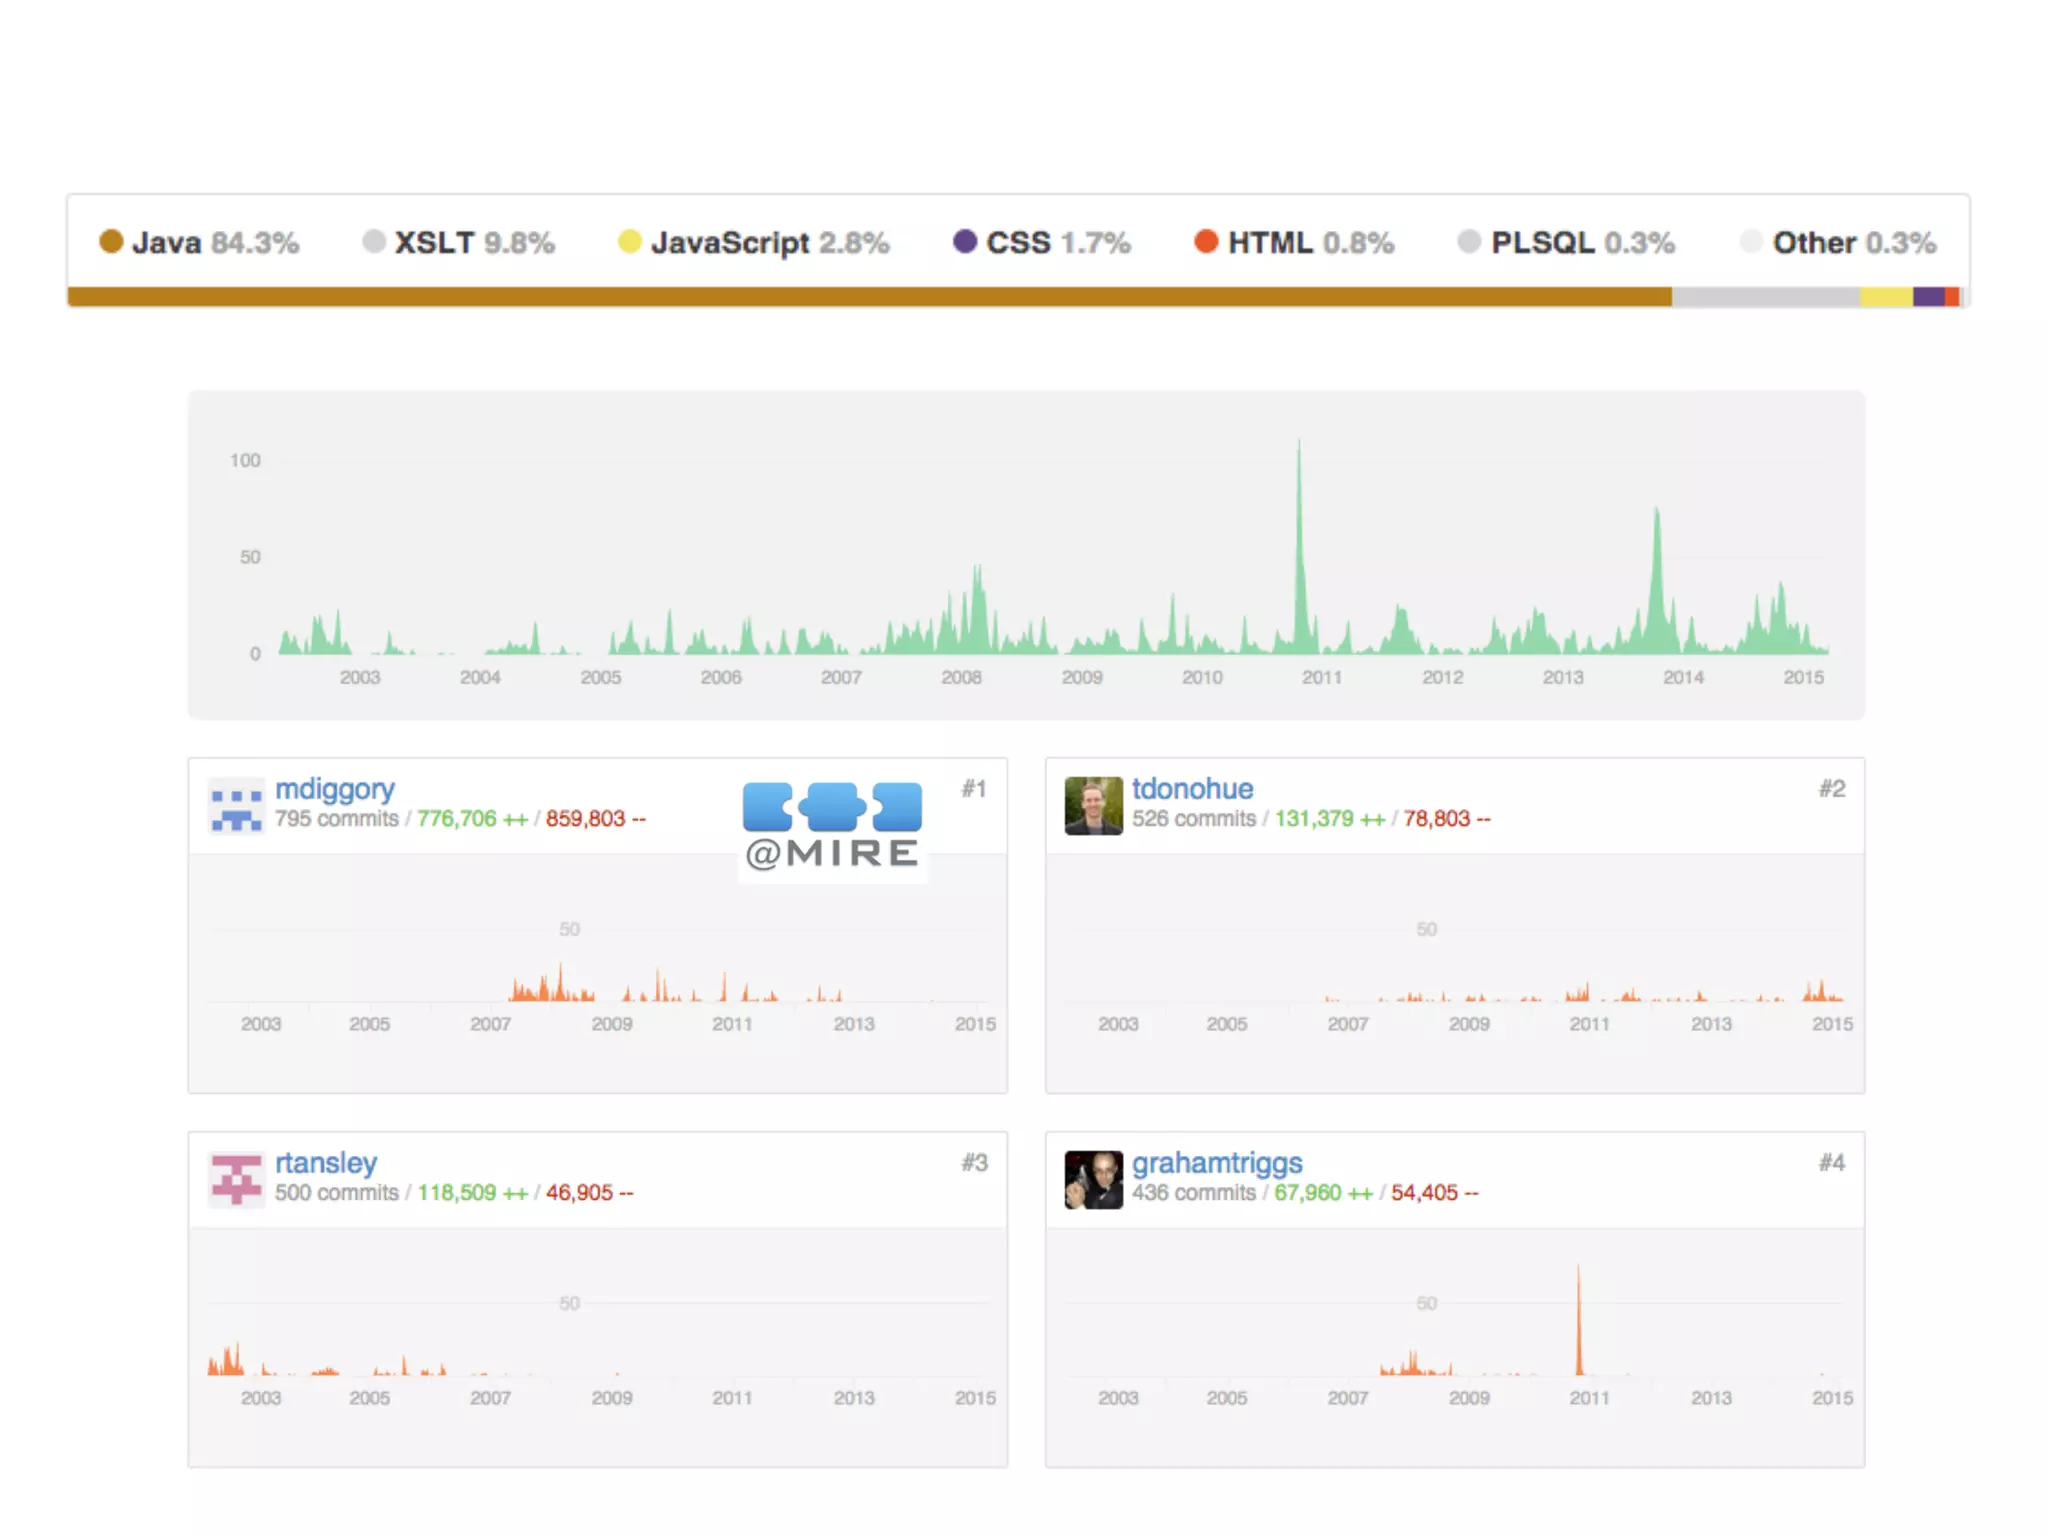Click the yellow JavaScript bar segment
2048x1536 pixels.
(1886, 297)
